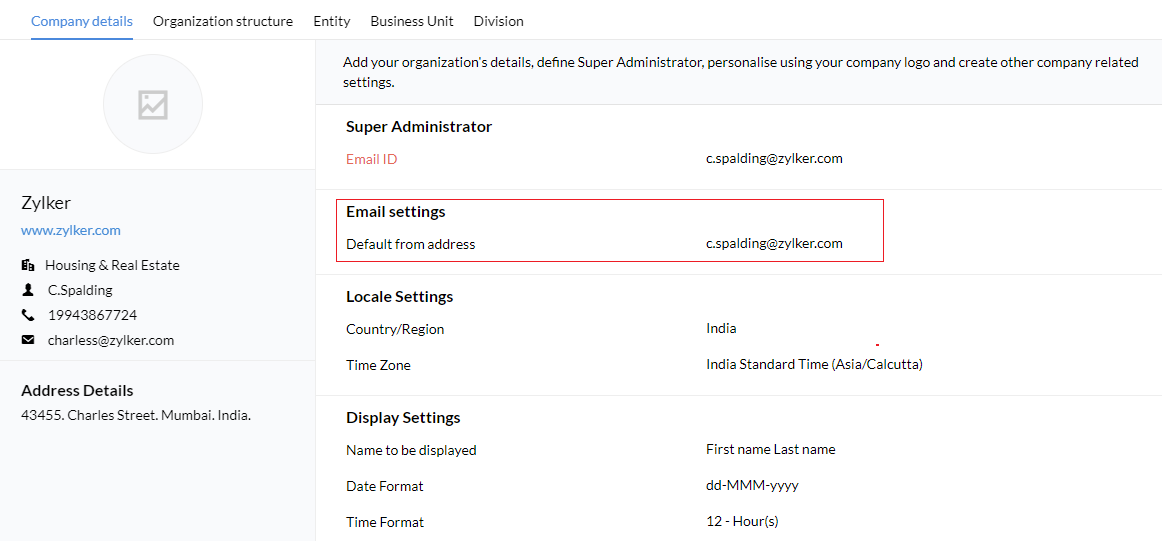
Task: Click the Housing & Real Estate industry icon
Action: 27,266
